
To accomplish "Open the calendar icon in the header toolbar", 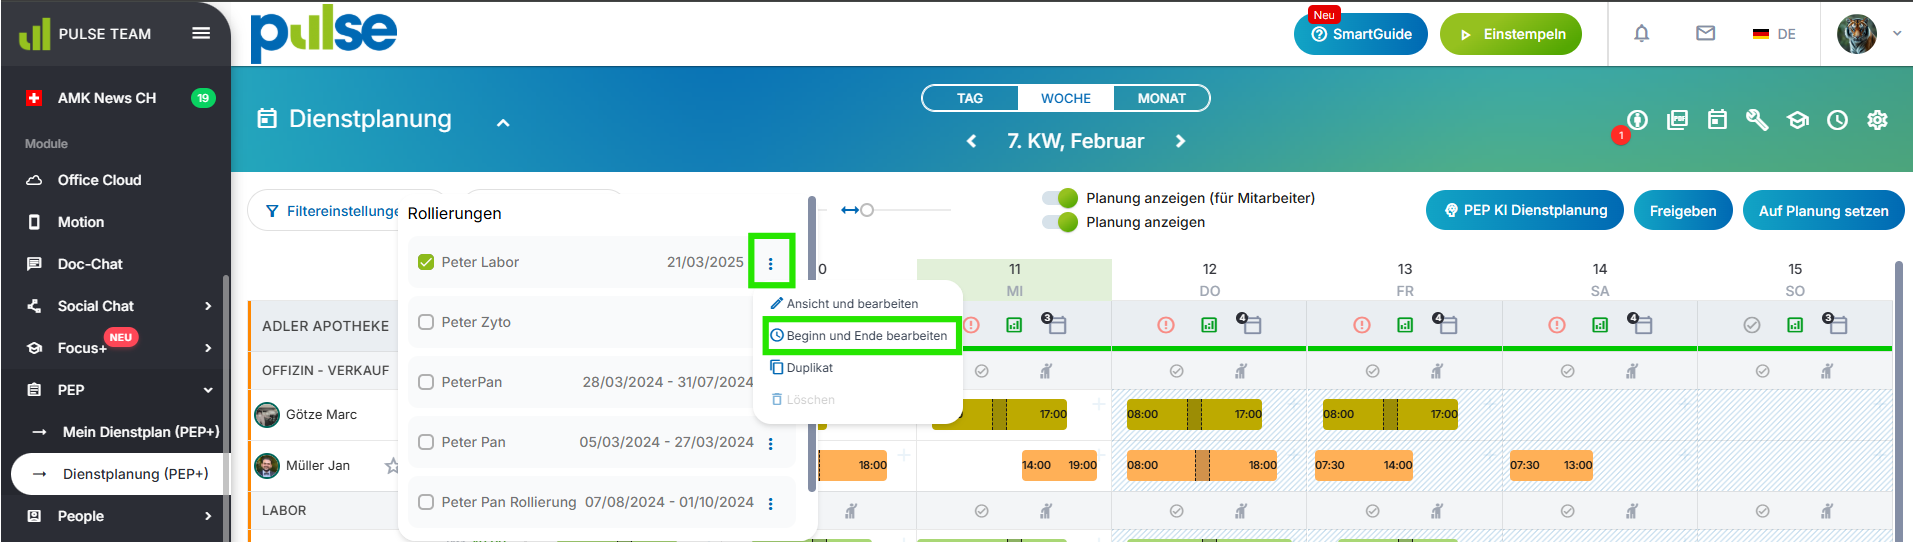I will [x=1717, y=120].
